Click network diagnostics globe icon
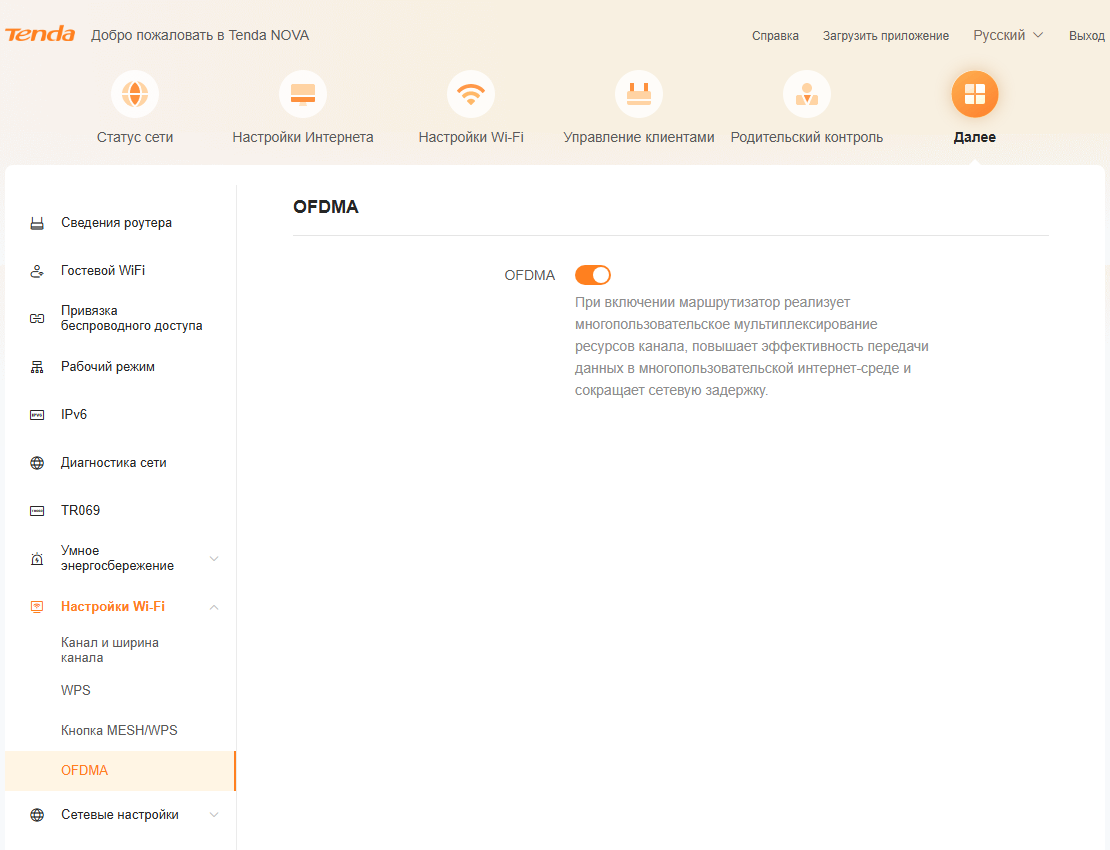The image size is (1110, 850). coord(37,463)
